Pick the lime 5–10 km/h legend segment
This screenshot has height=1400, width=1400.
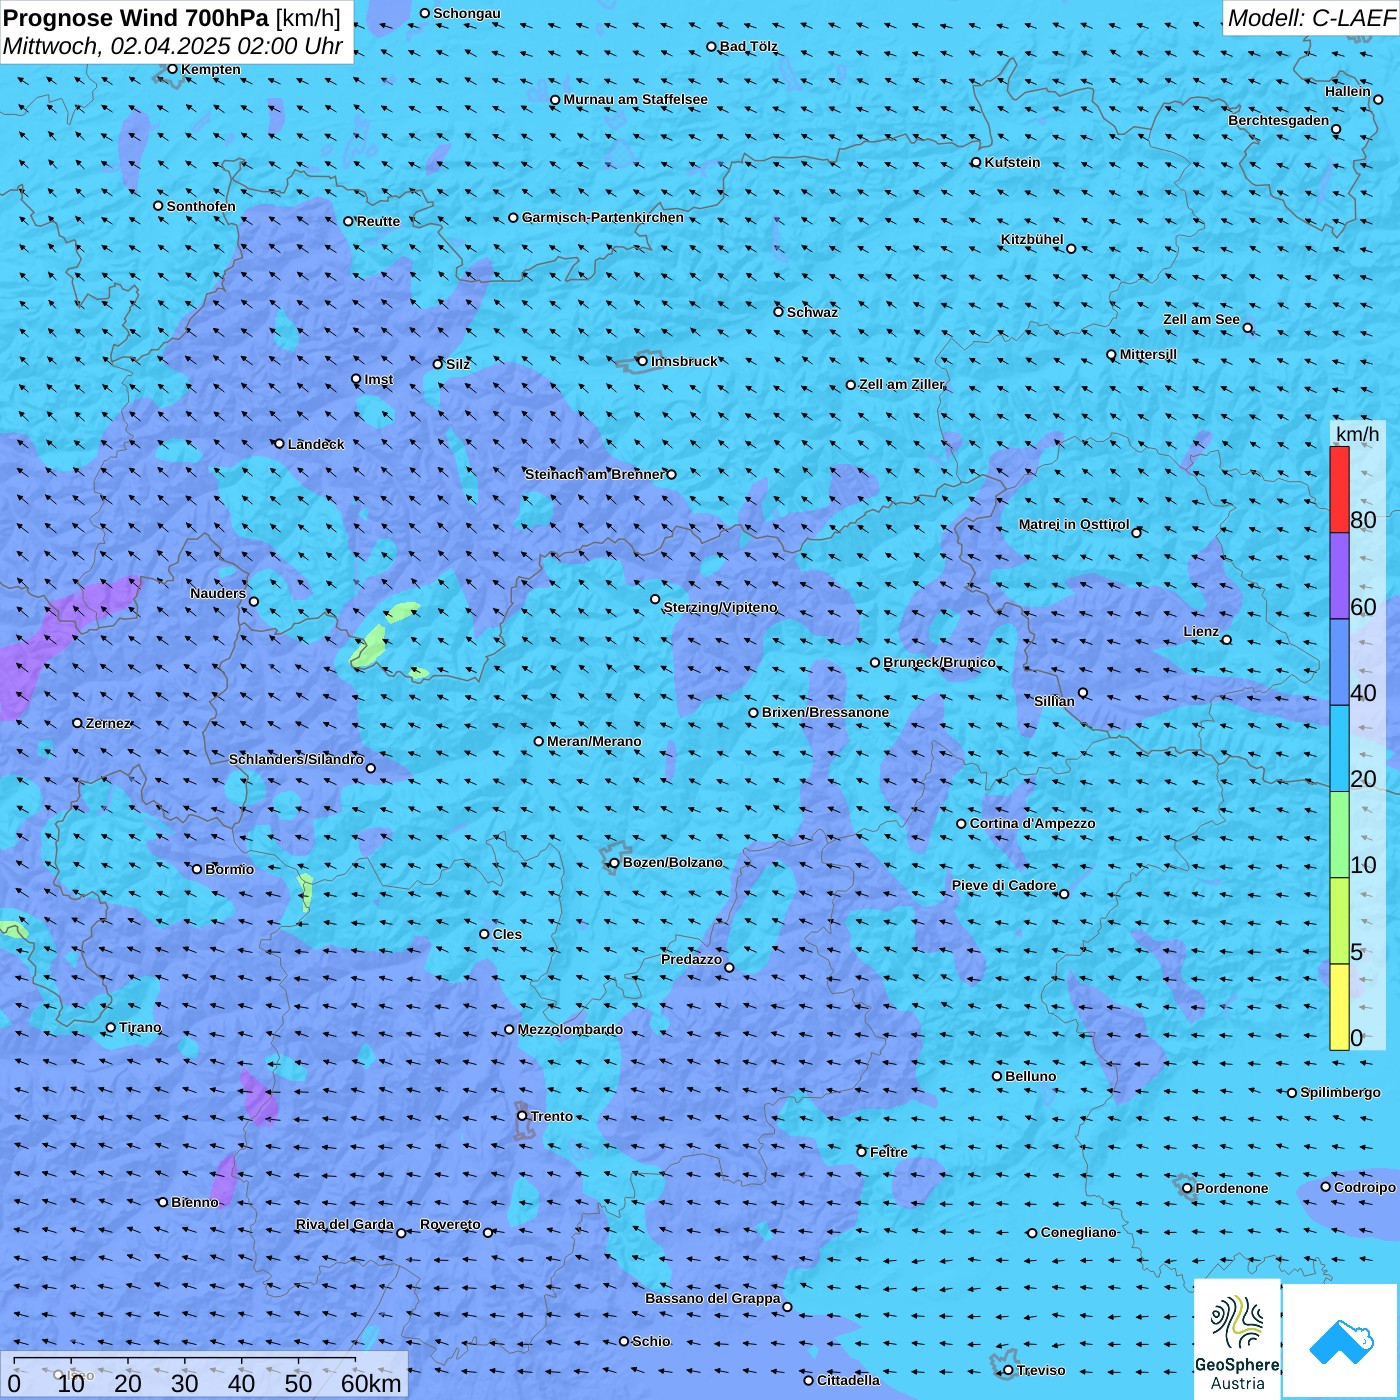[1339, 921]
